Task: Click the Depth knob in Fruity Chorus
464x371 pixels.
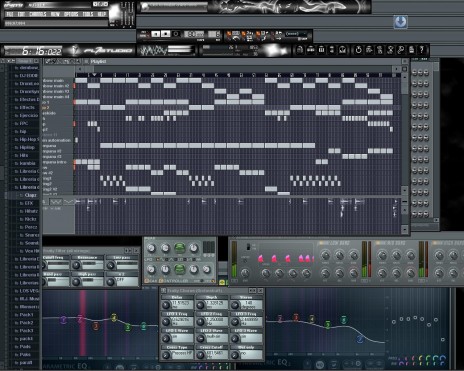Action: click(200, 305)
